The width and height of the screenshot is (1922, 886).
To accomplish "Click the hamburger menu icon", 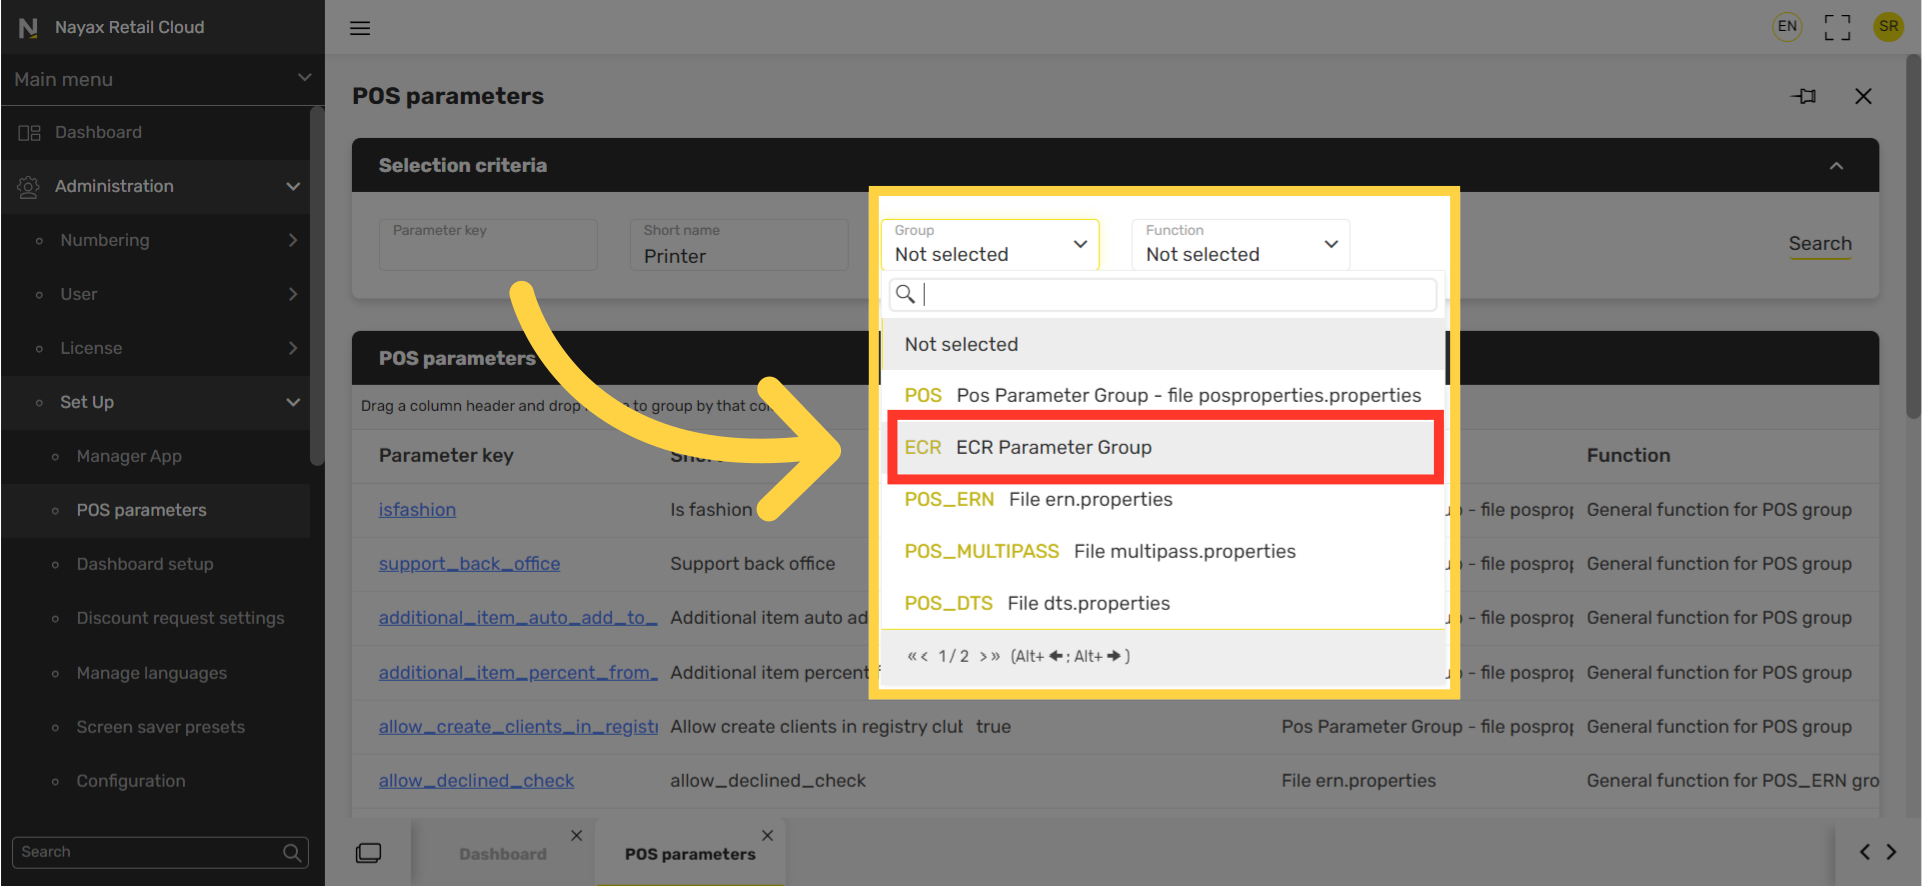I will coord(360,28).
